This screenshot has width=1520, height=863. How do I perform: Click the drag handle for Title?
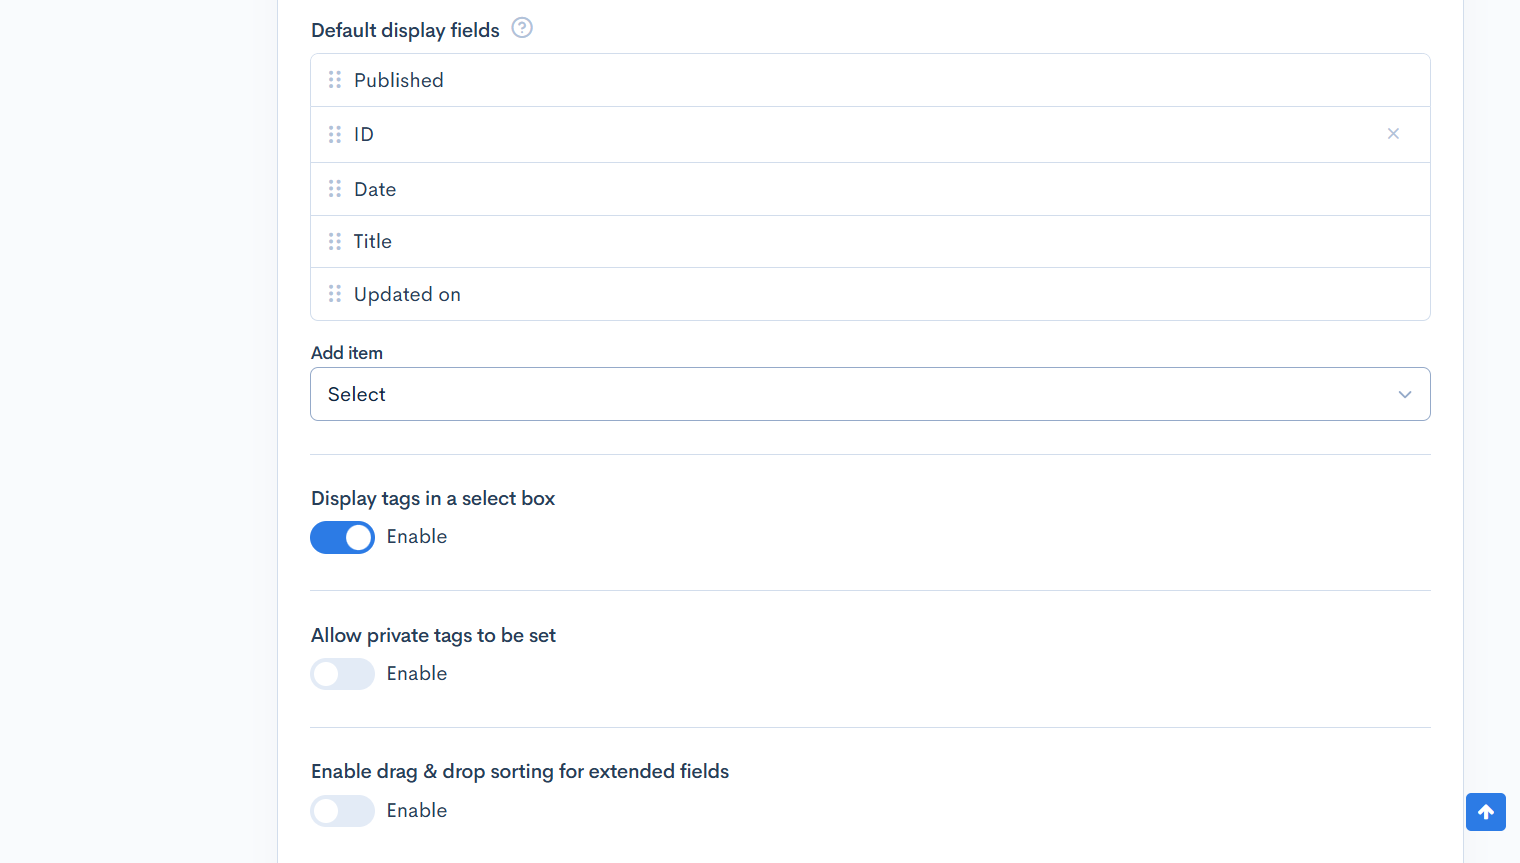tap(335, 241)
